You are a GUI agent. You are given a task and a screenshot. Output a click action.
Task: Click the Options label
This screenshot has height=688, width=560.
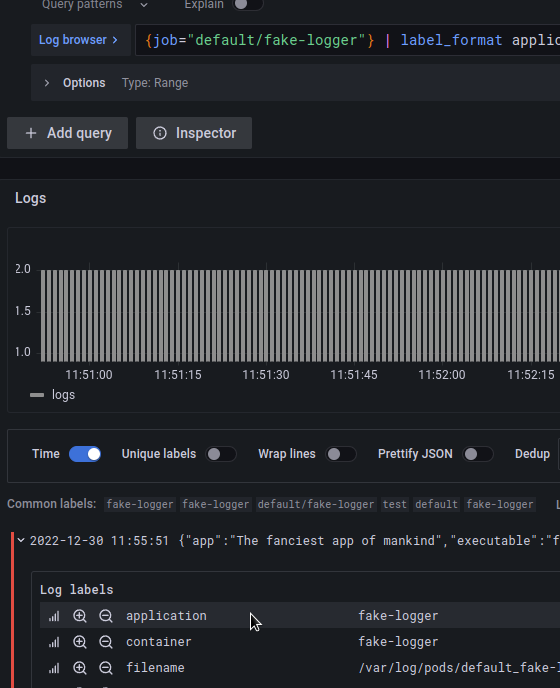point(84,83)
